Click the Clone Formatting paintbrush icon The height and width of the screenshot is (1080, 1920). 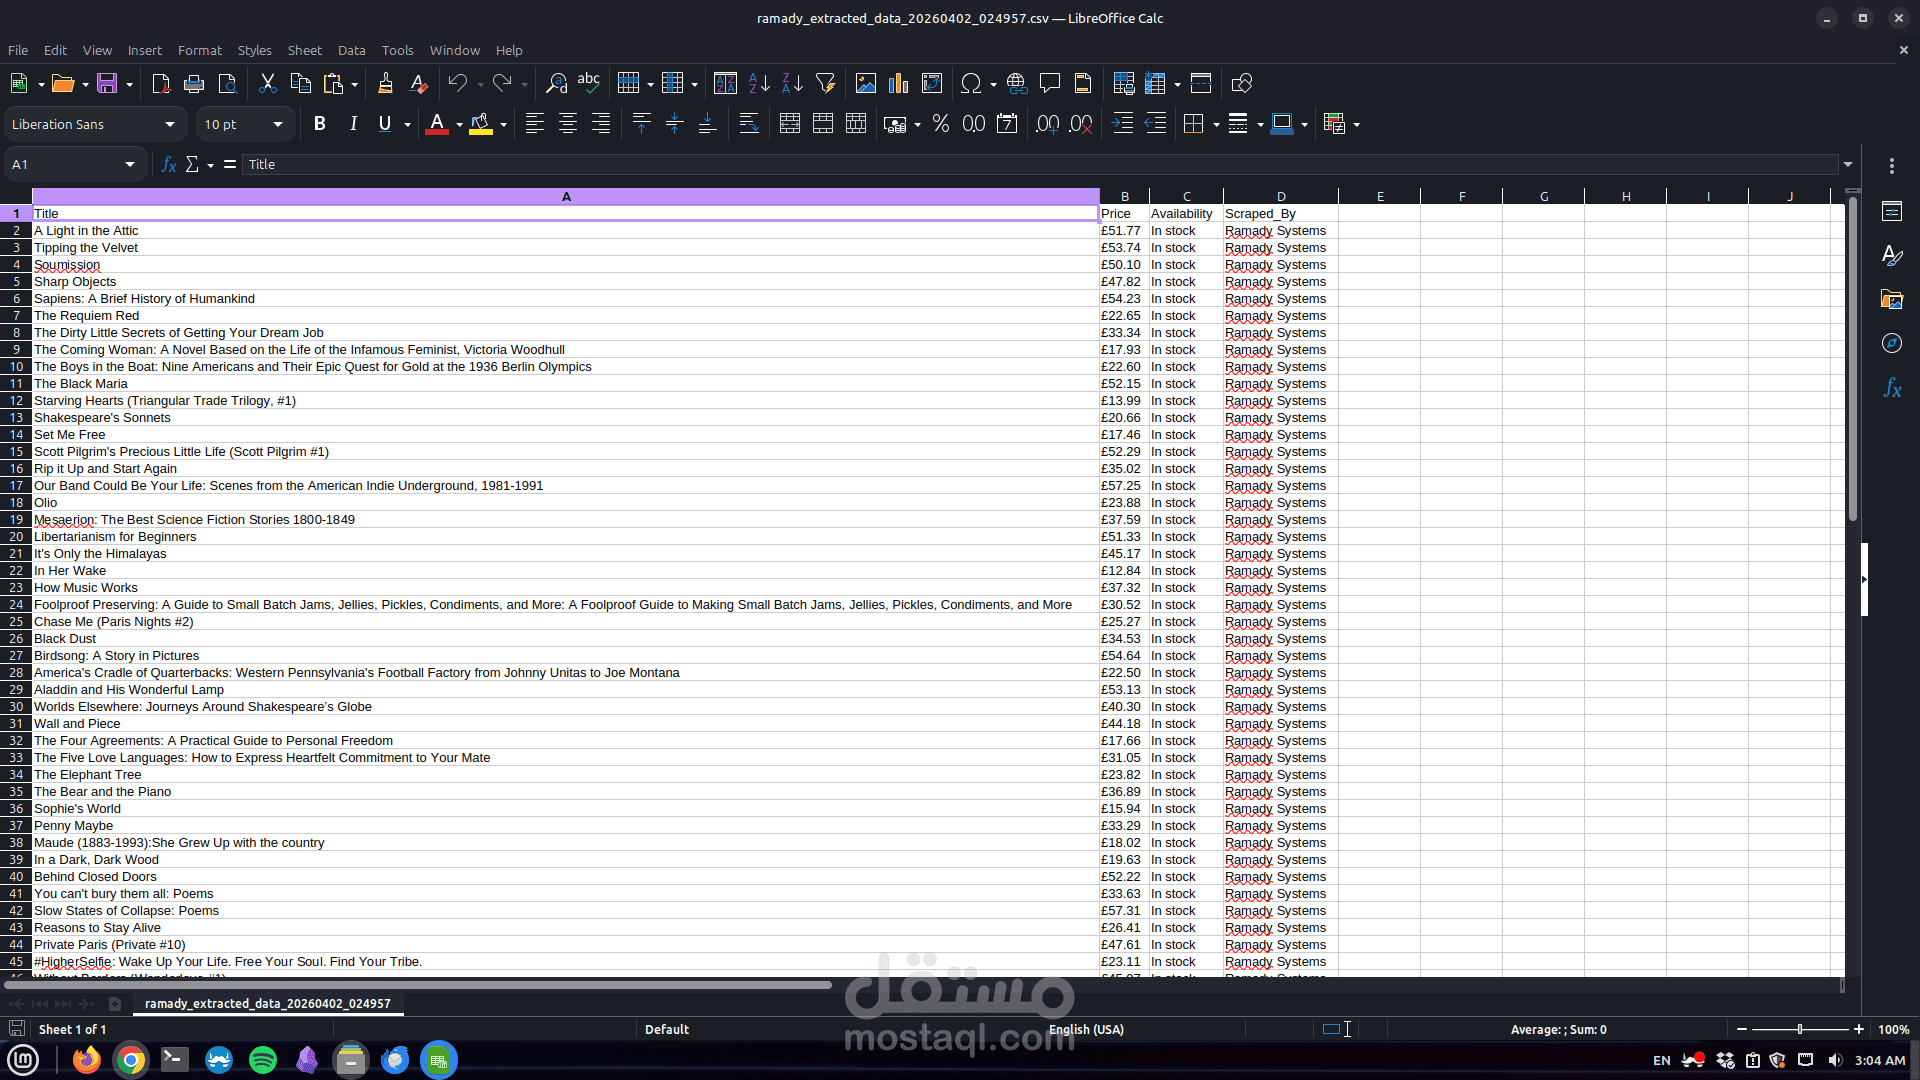tap(385, 84)
